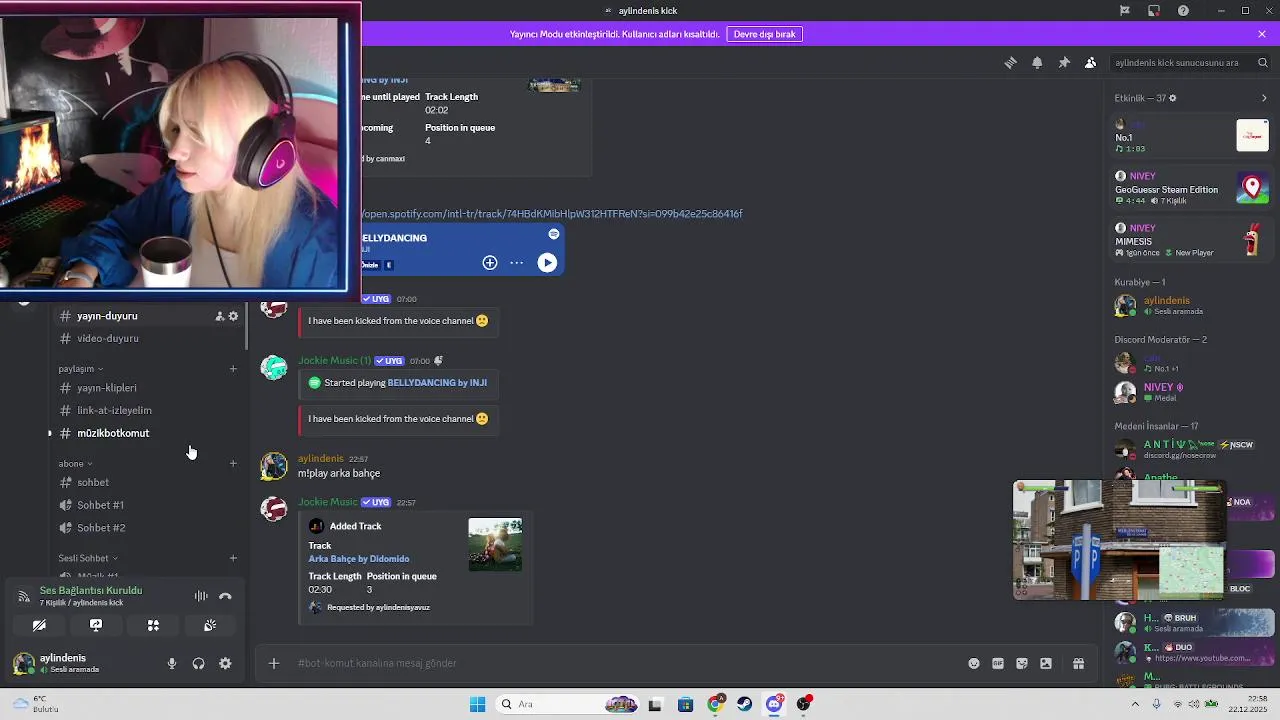
Task: Open user settings gear
Action: coord(225,663)
